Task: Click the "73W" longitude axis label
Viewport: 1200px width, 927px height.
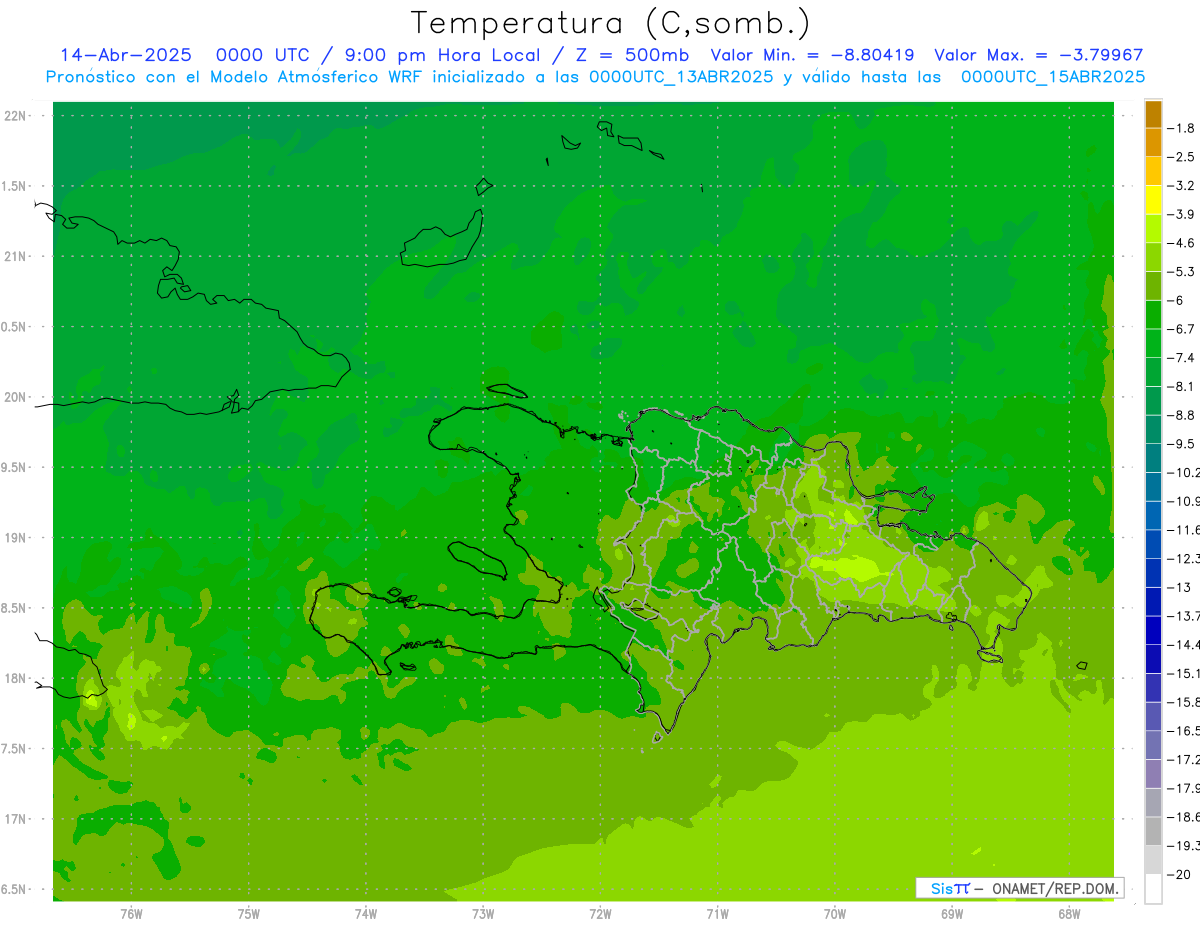Action: tap(483, 913)
